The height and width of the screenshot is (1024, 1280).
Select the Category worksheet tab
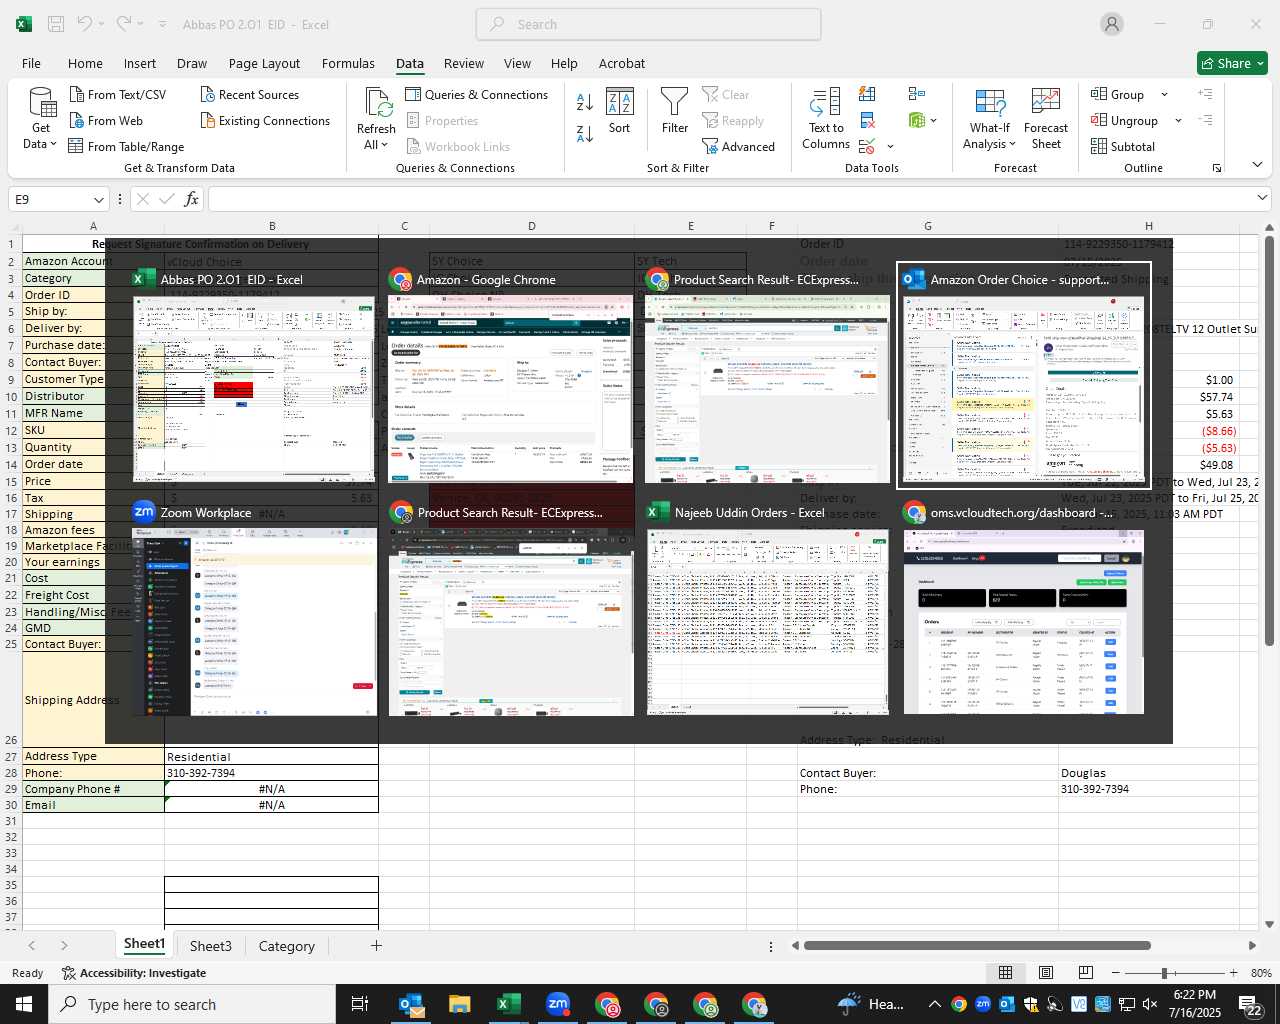[286, 946]
